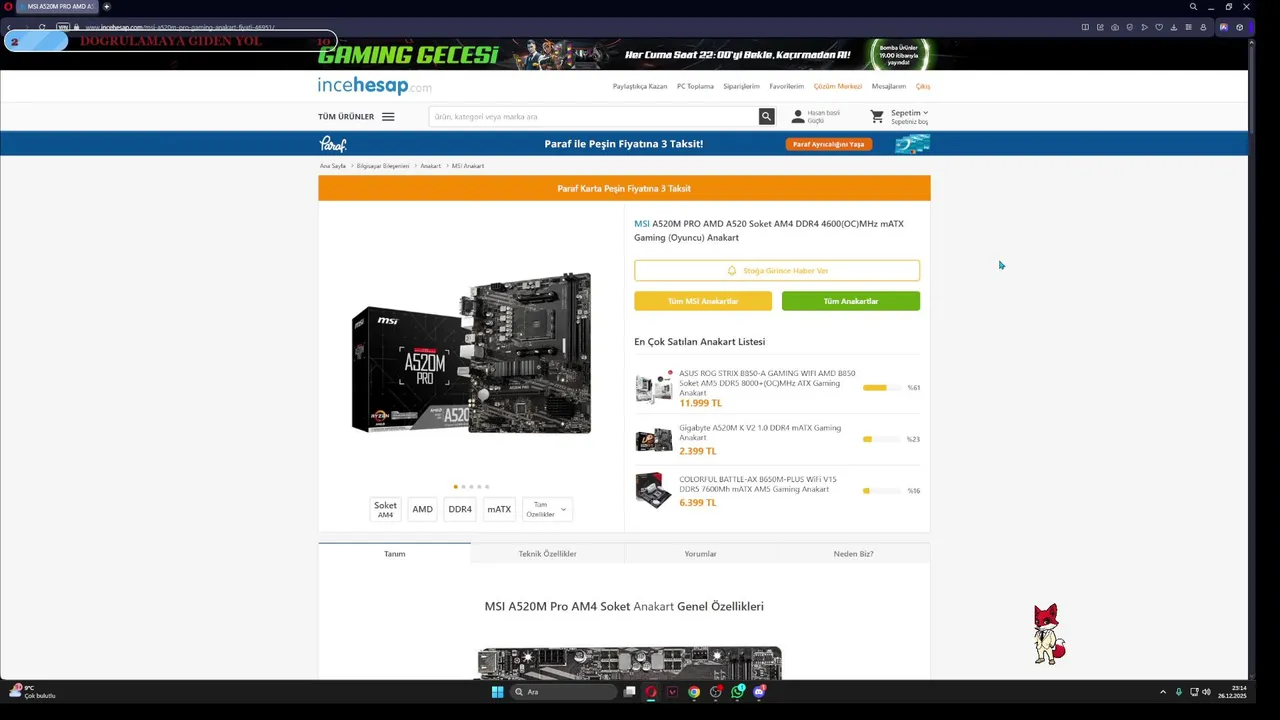
Task: Click the Gigabyte A520M motherboard thumbnail
Action: 654,439
